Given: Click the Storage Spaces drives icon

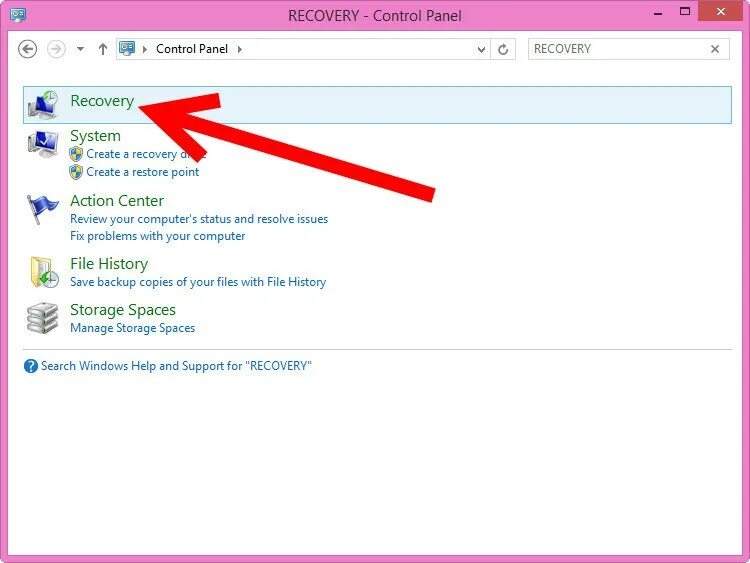Looking at the screenshot, I should click(43, 318).
